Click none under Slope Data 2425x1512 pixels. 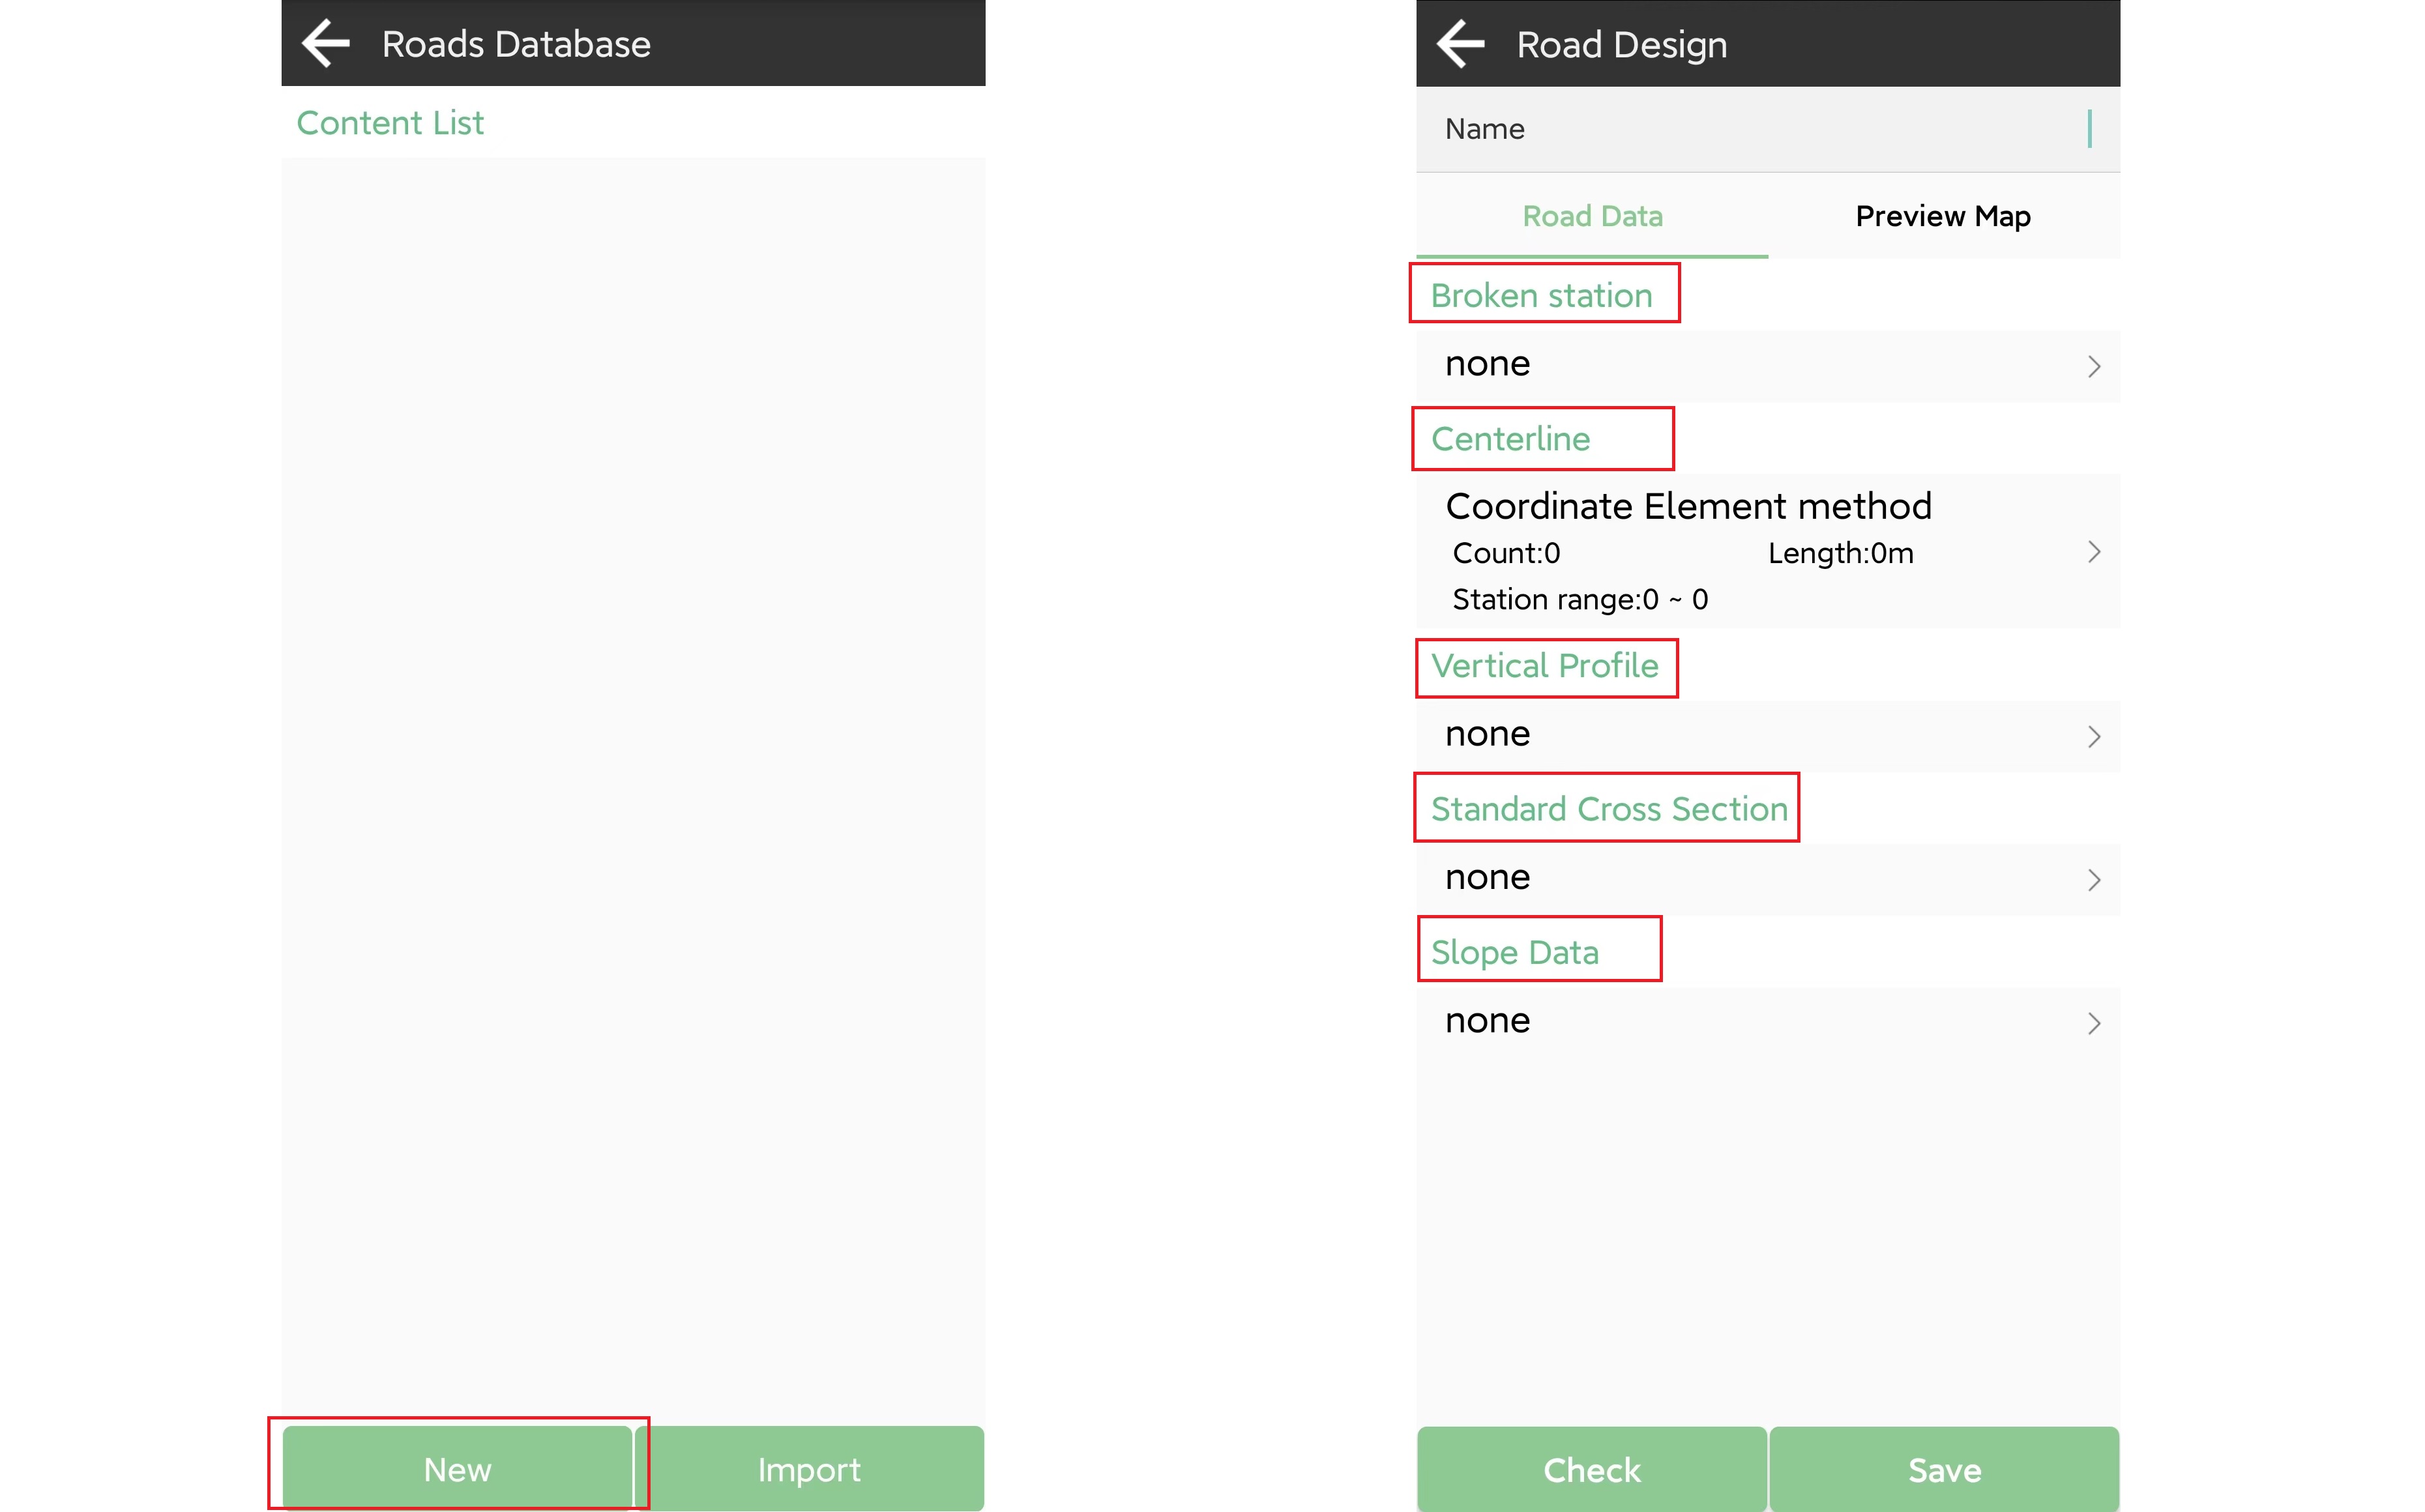(1487, 1020)
